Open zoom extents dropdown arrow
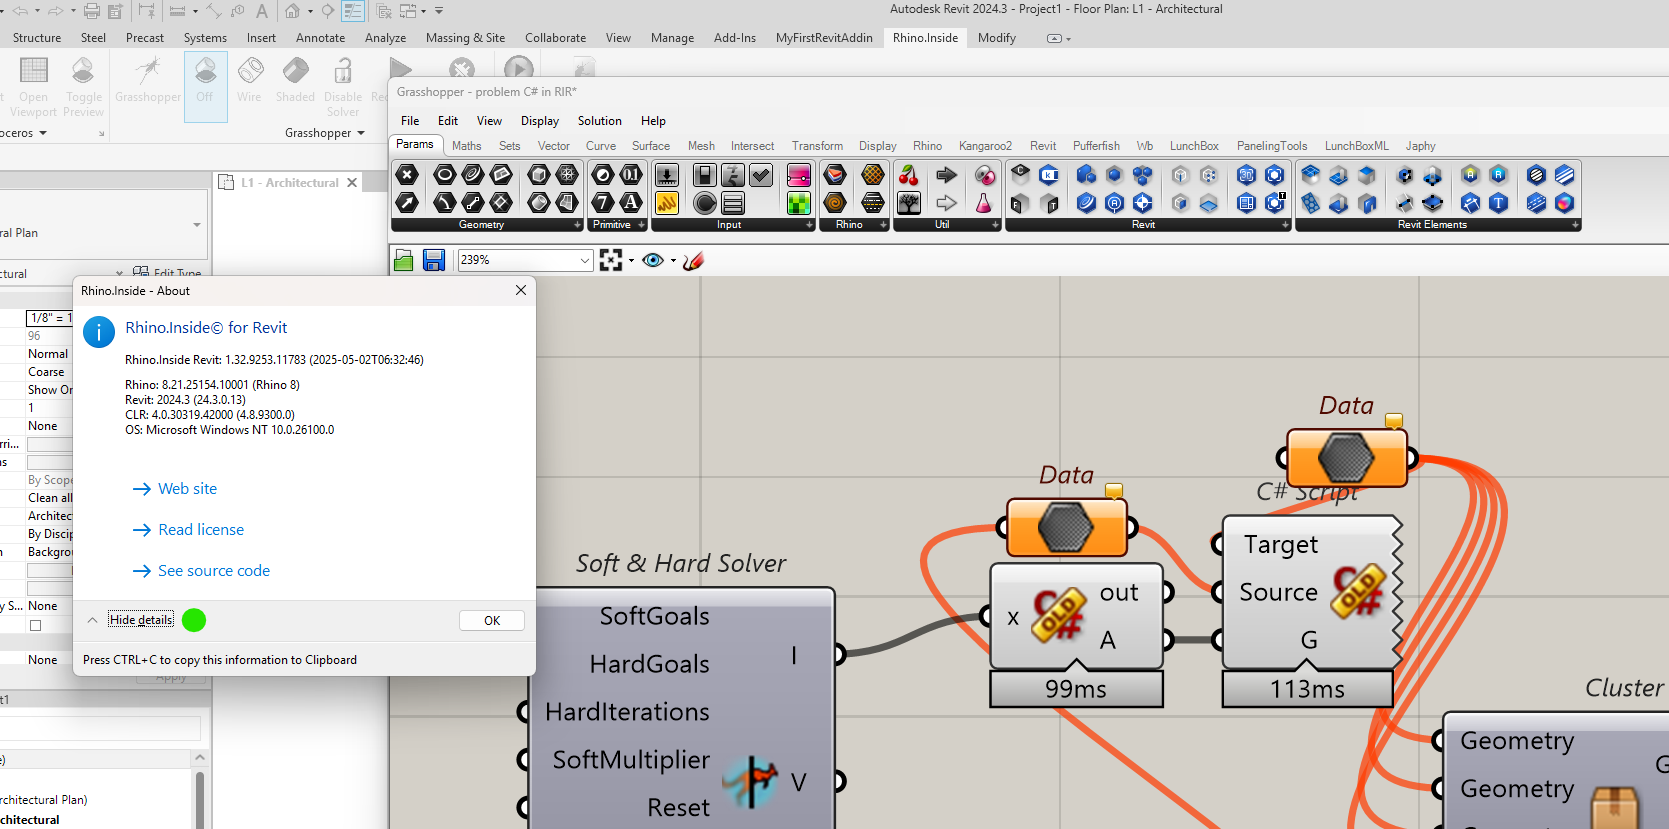This screenshot has width=1669, height=829. pyautogui.click(x=631, y=261)
